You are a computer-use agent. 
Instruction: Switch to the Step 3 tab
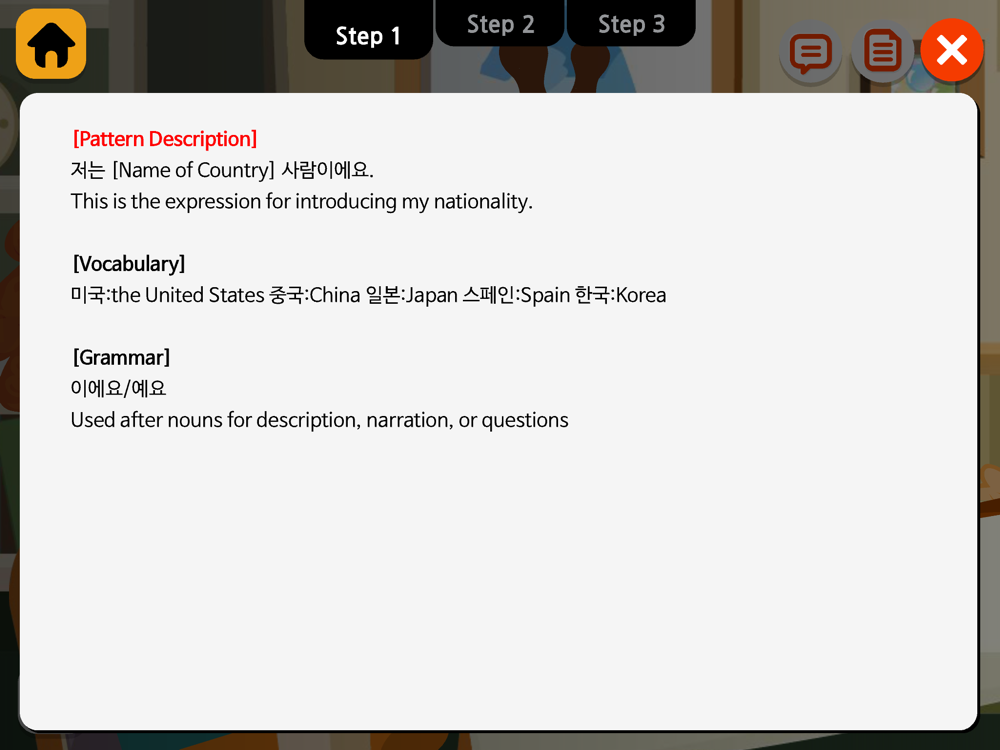pyautogui.click(x=631, y=24)
